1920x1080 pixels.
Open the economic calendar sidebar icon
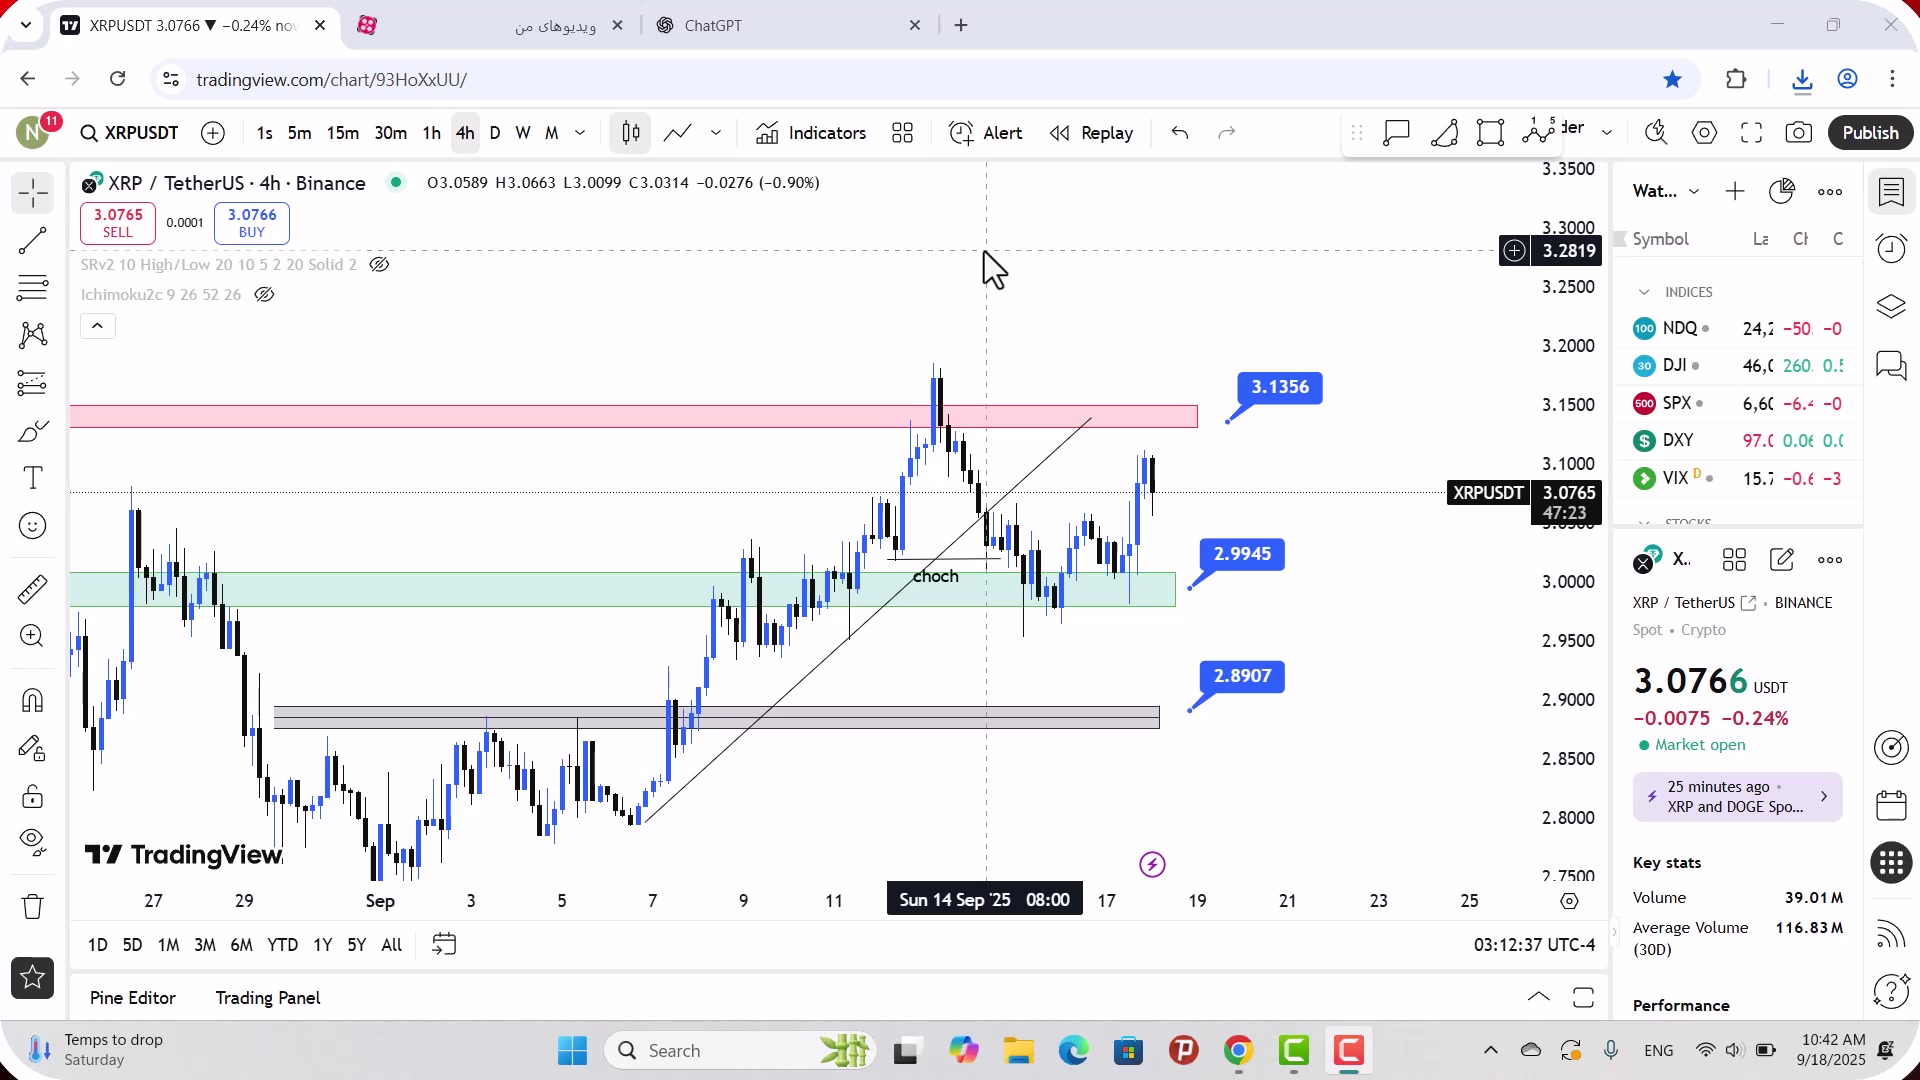pos(1891,805)
